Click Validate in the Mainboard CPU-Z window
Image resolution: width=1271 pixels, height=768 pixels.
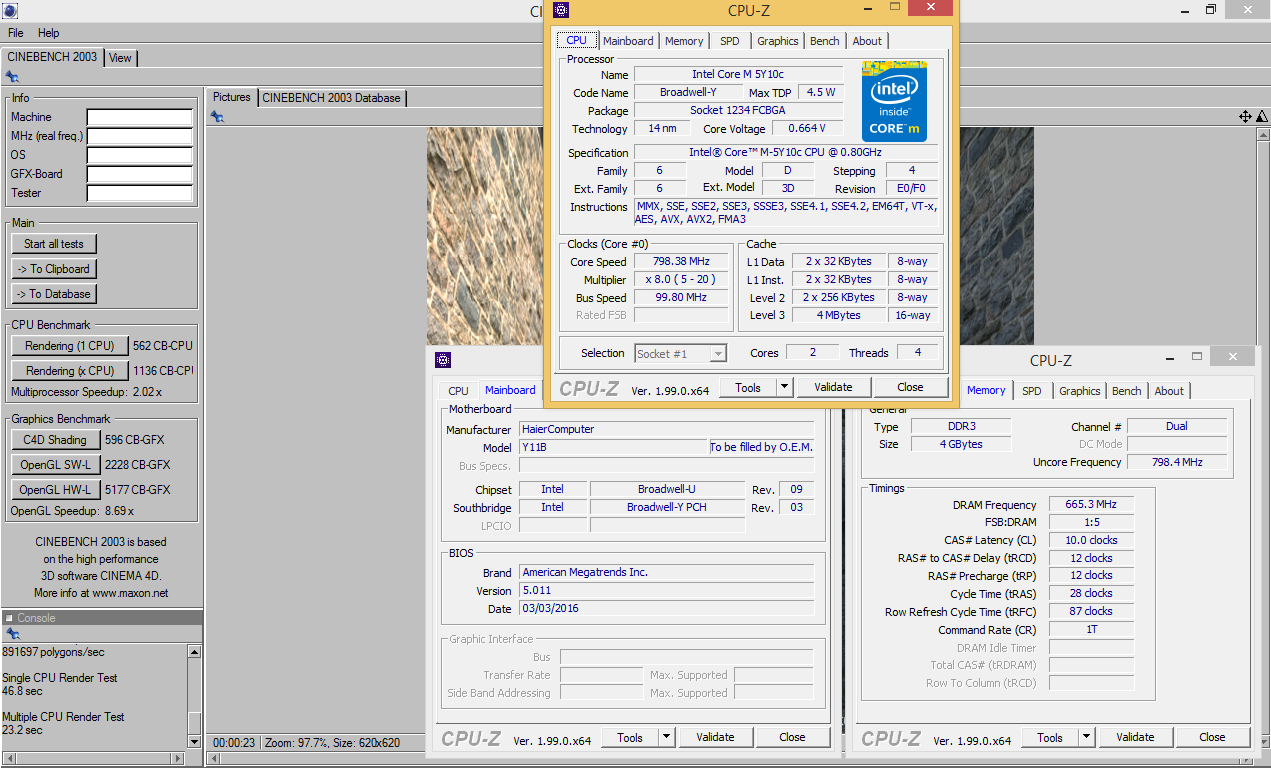pyautogui.click(x=715, y=737)
